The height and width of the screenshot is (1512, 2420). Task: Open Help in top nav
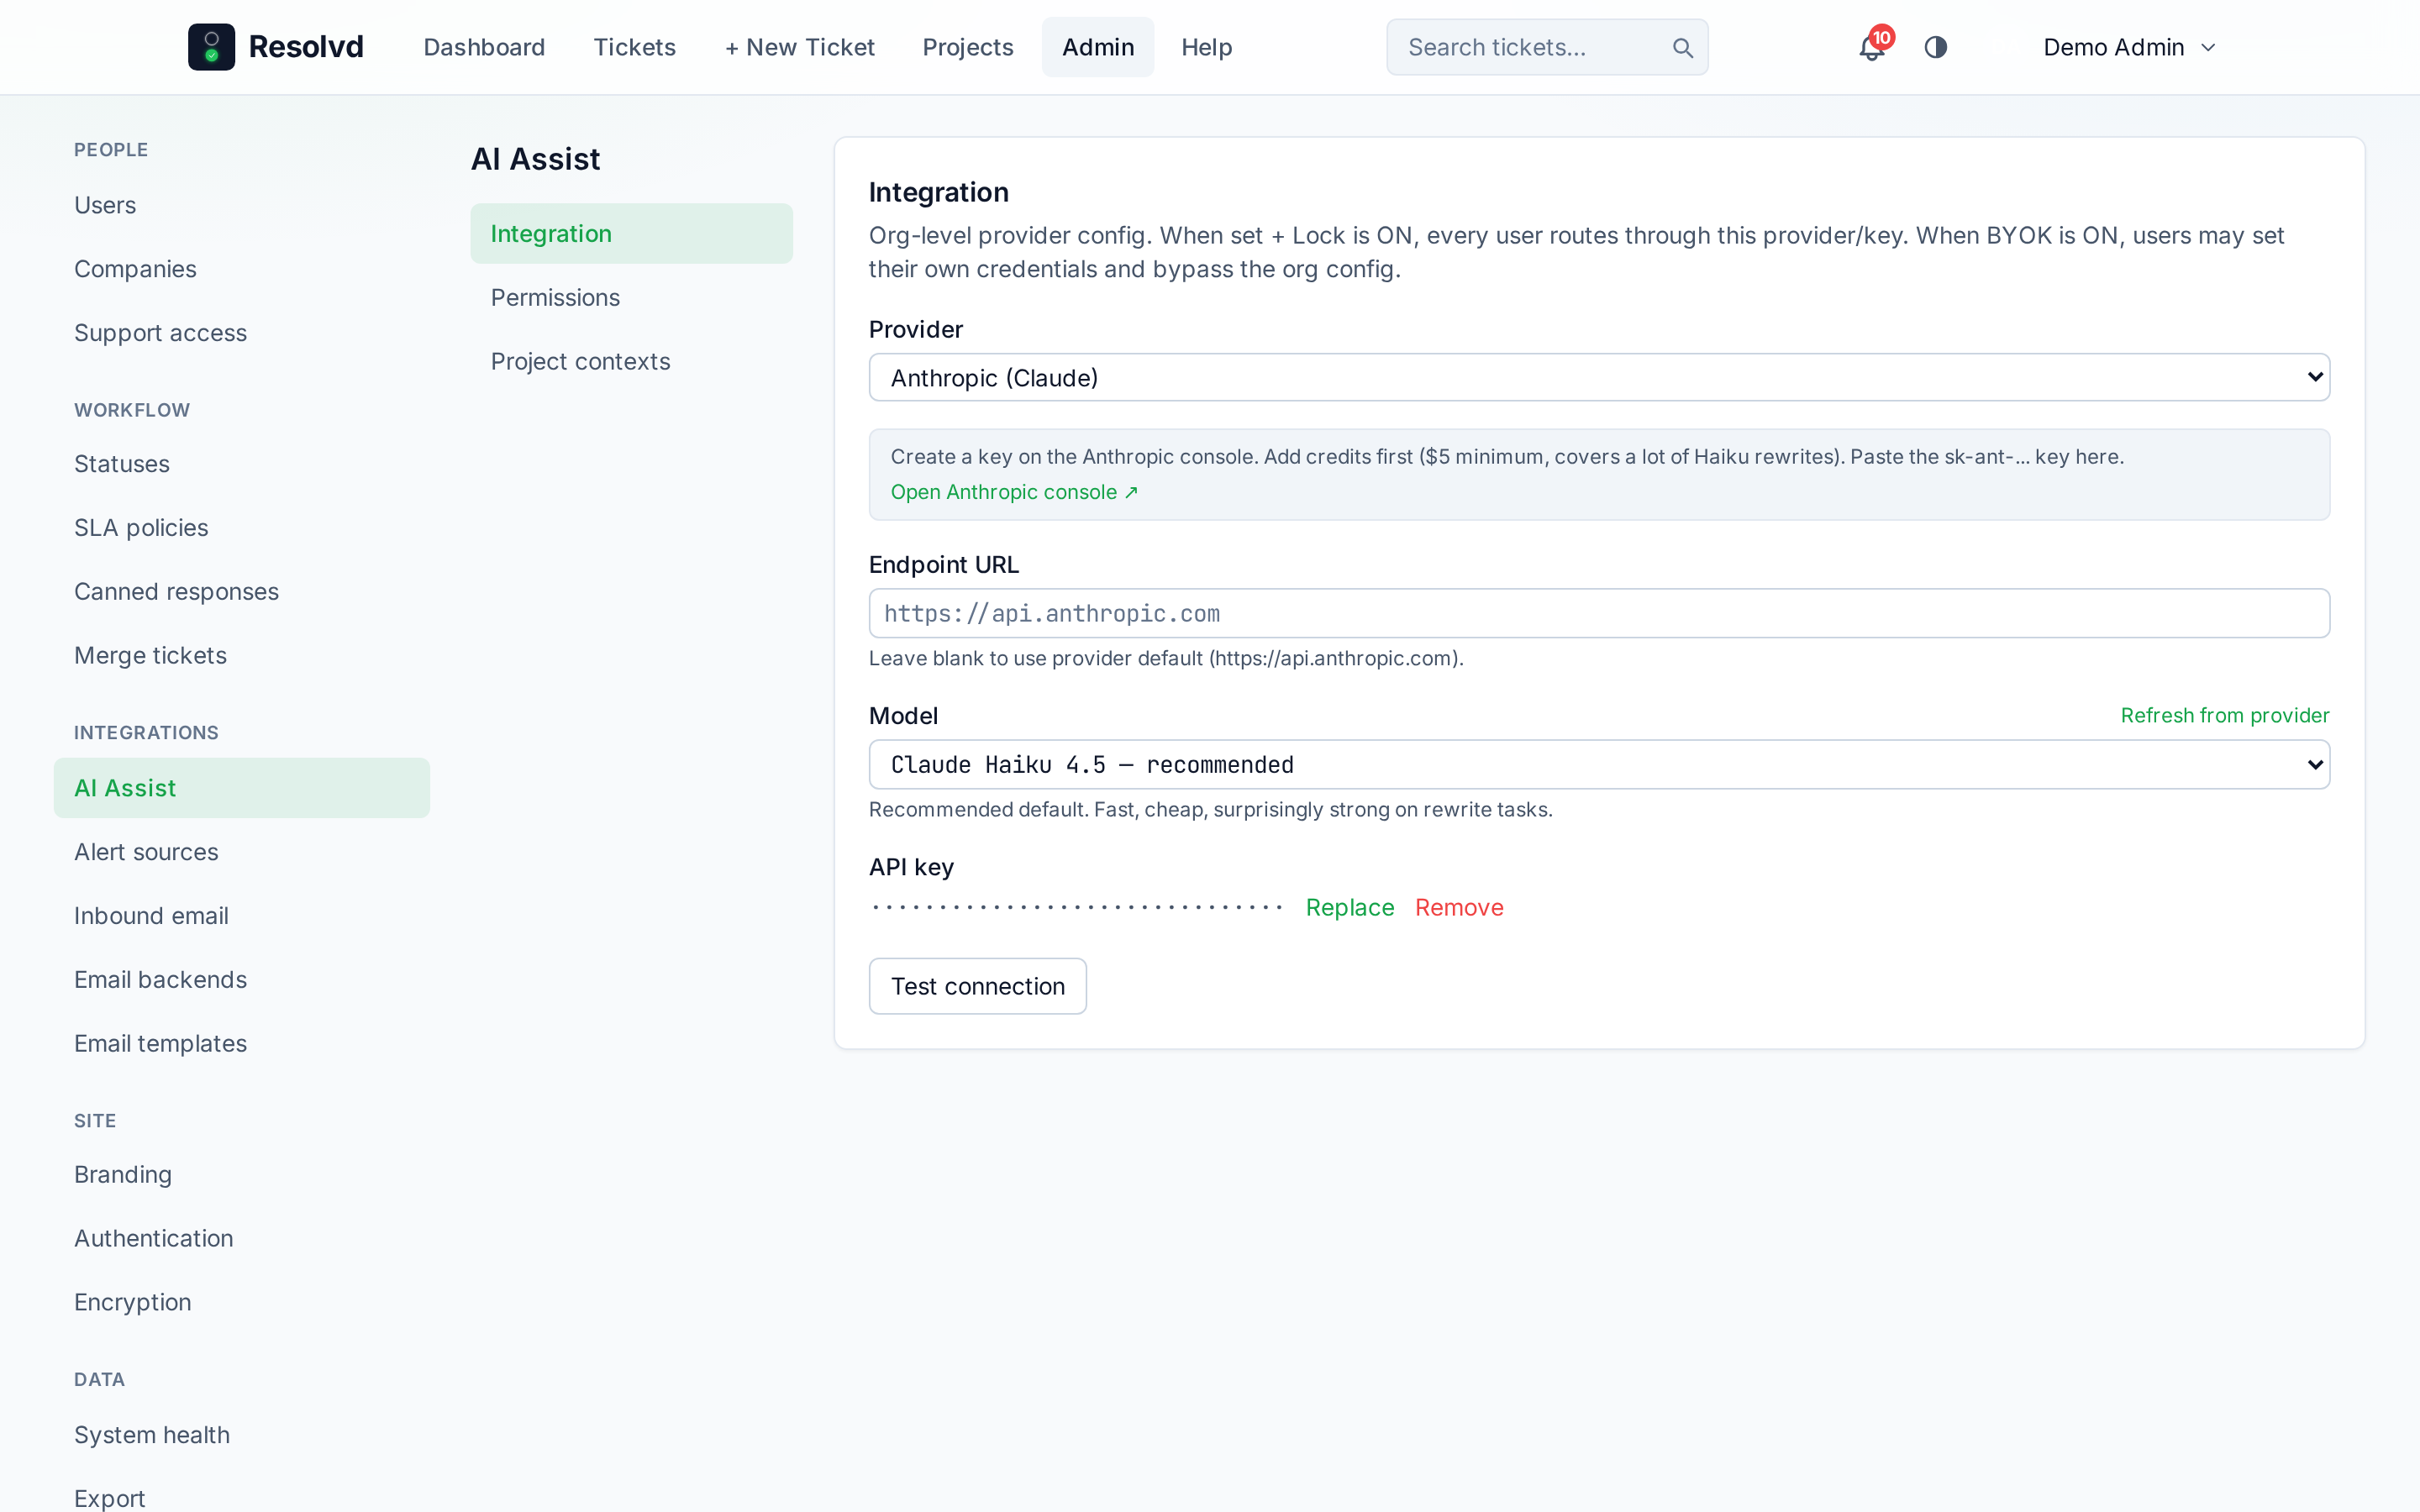point(1206,47)
